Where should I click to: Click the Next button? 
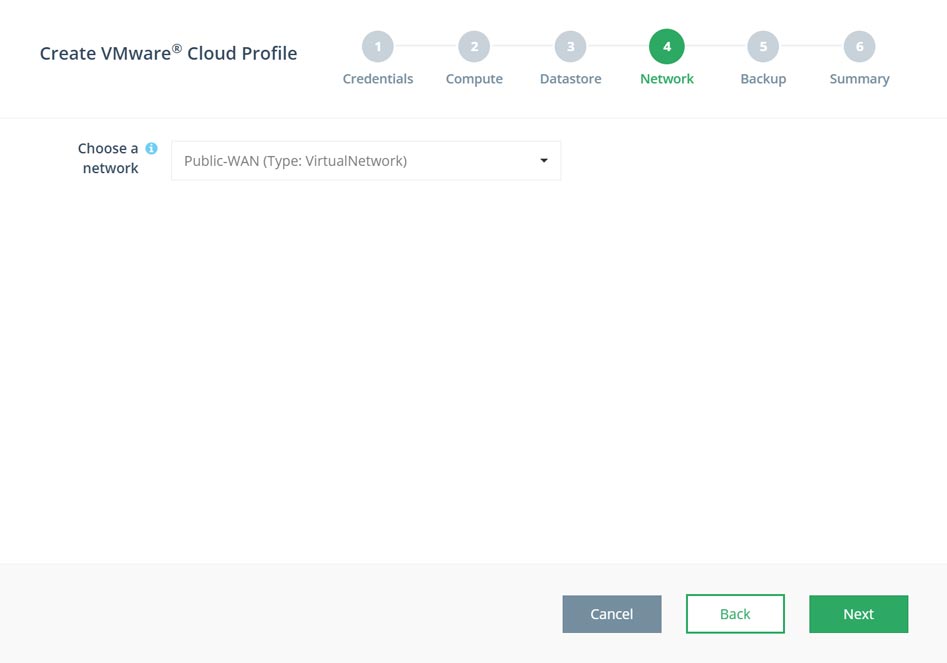point(858,614)
